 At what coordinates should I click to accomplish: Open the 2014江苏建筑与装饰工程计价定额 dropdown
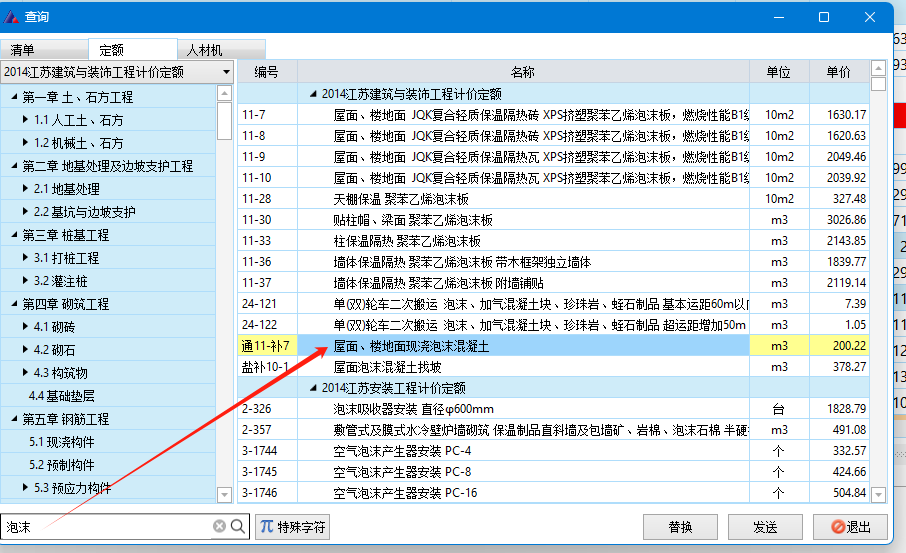(117, 72)
